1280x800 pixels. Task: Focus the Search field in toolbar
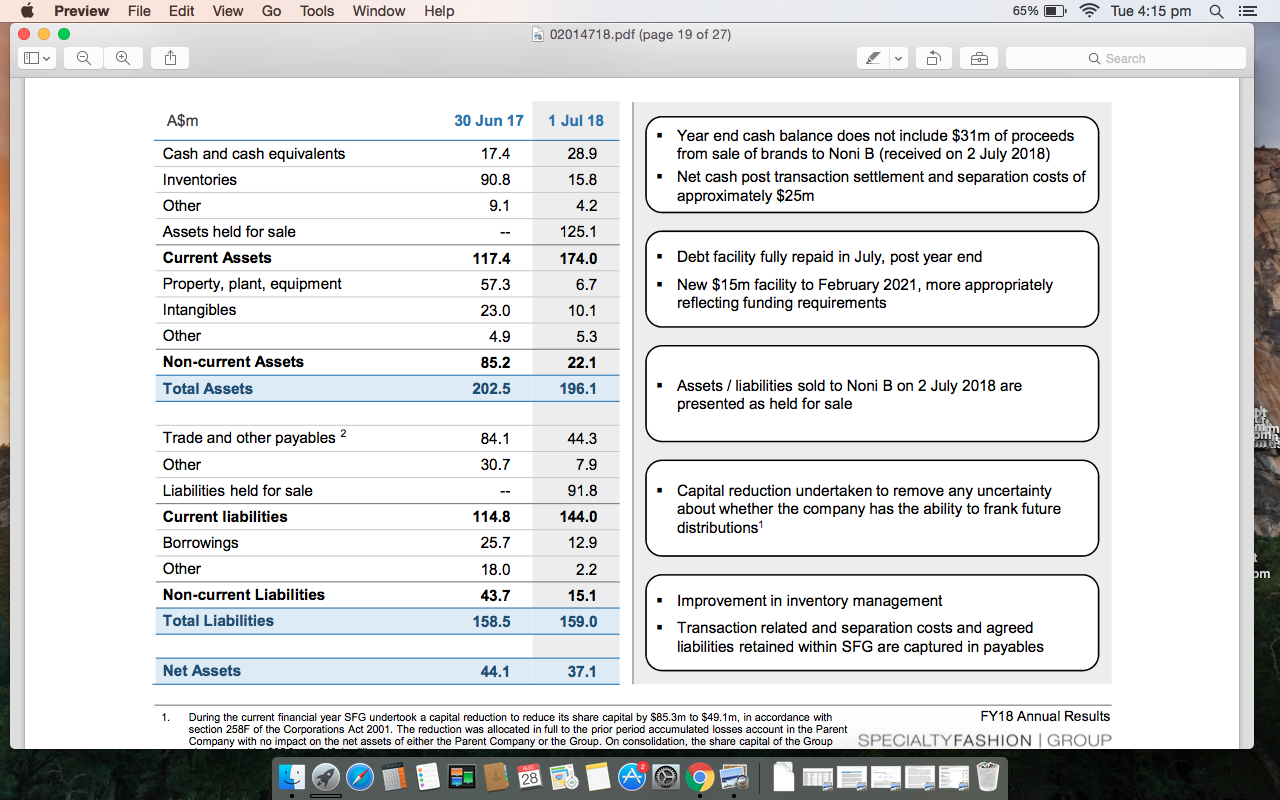[x=1126, y=59]
